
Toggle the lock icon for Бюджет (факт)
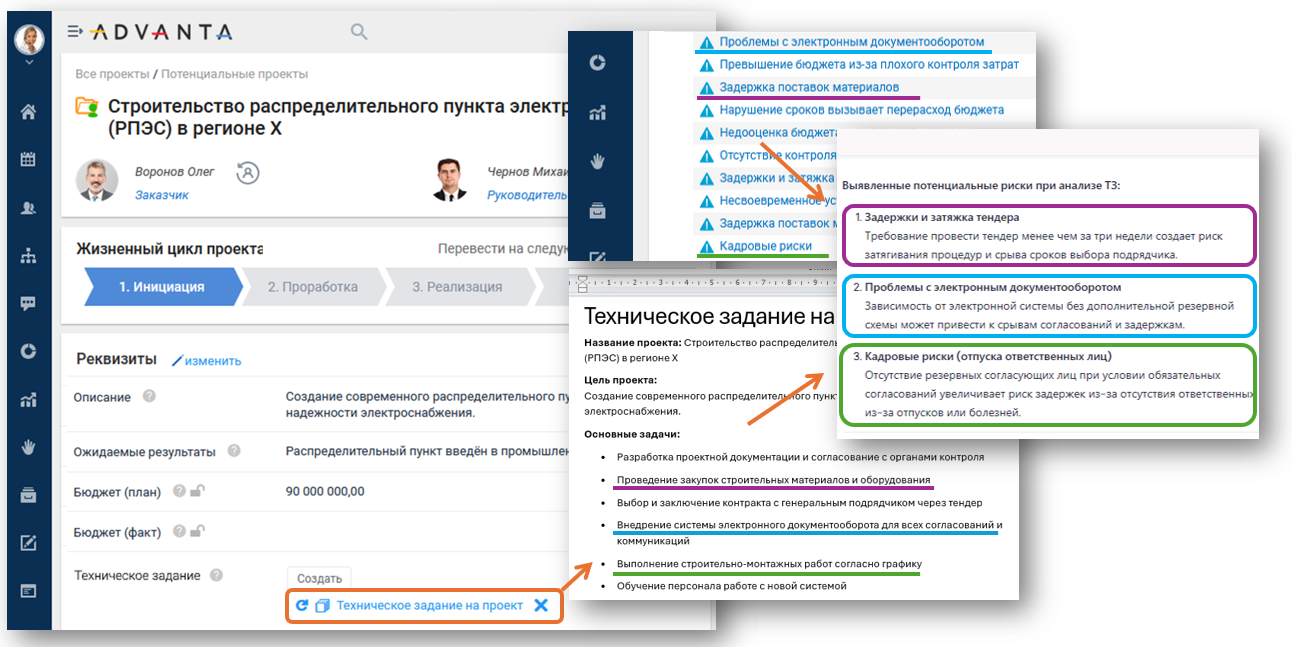tap(198, 531)
